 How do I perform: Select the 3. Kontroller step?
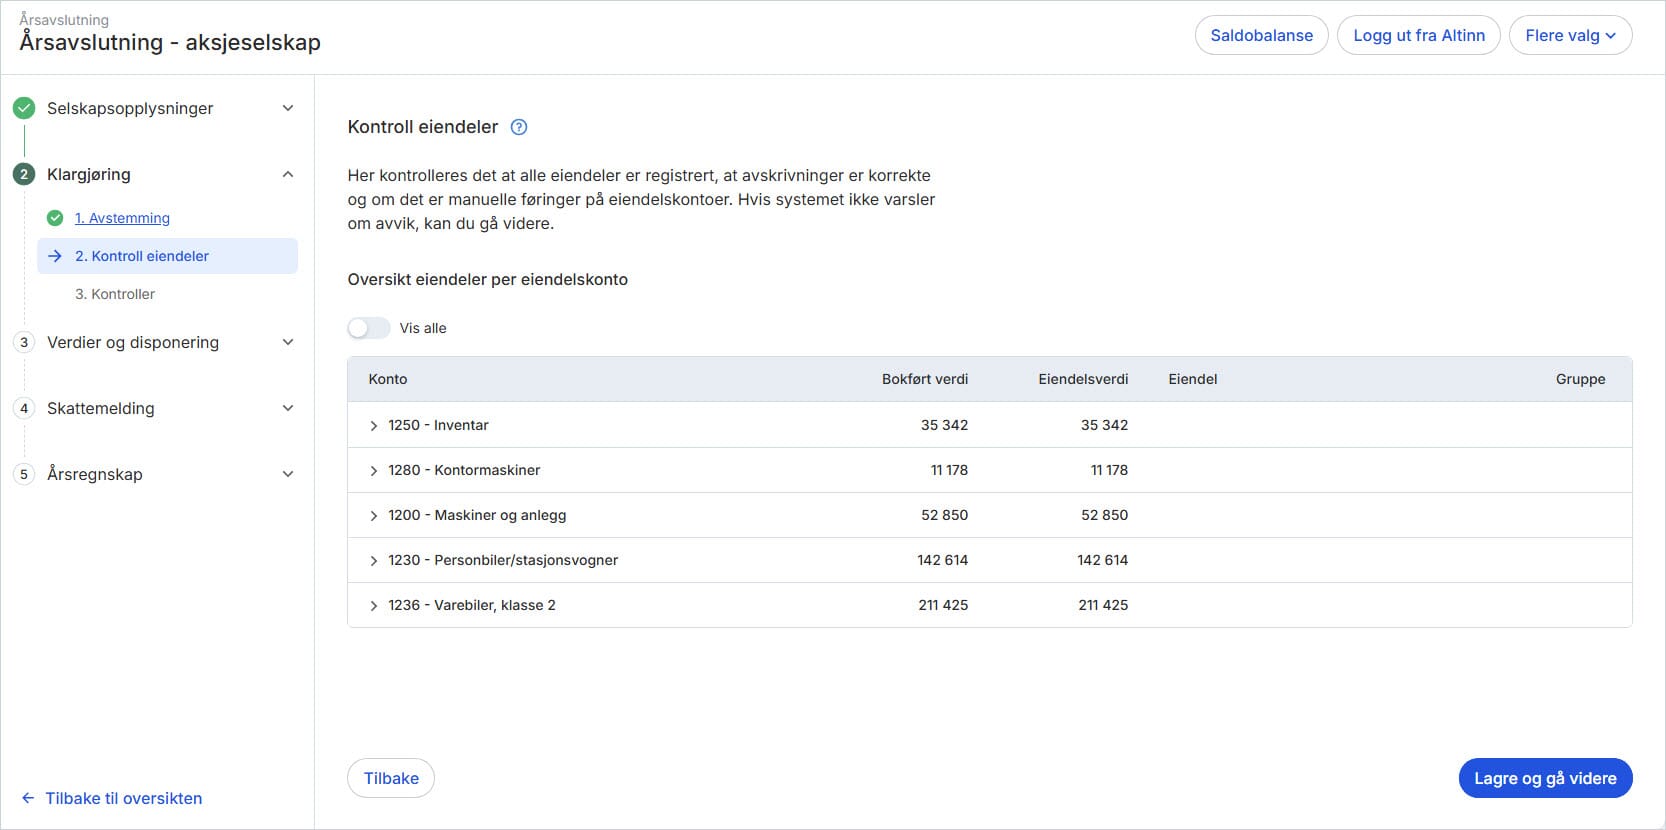(x=115, y=294)
